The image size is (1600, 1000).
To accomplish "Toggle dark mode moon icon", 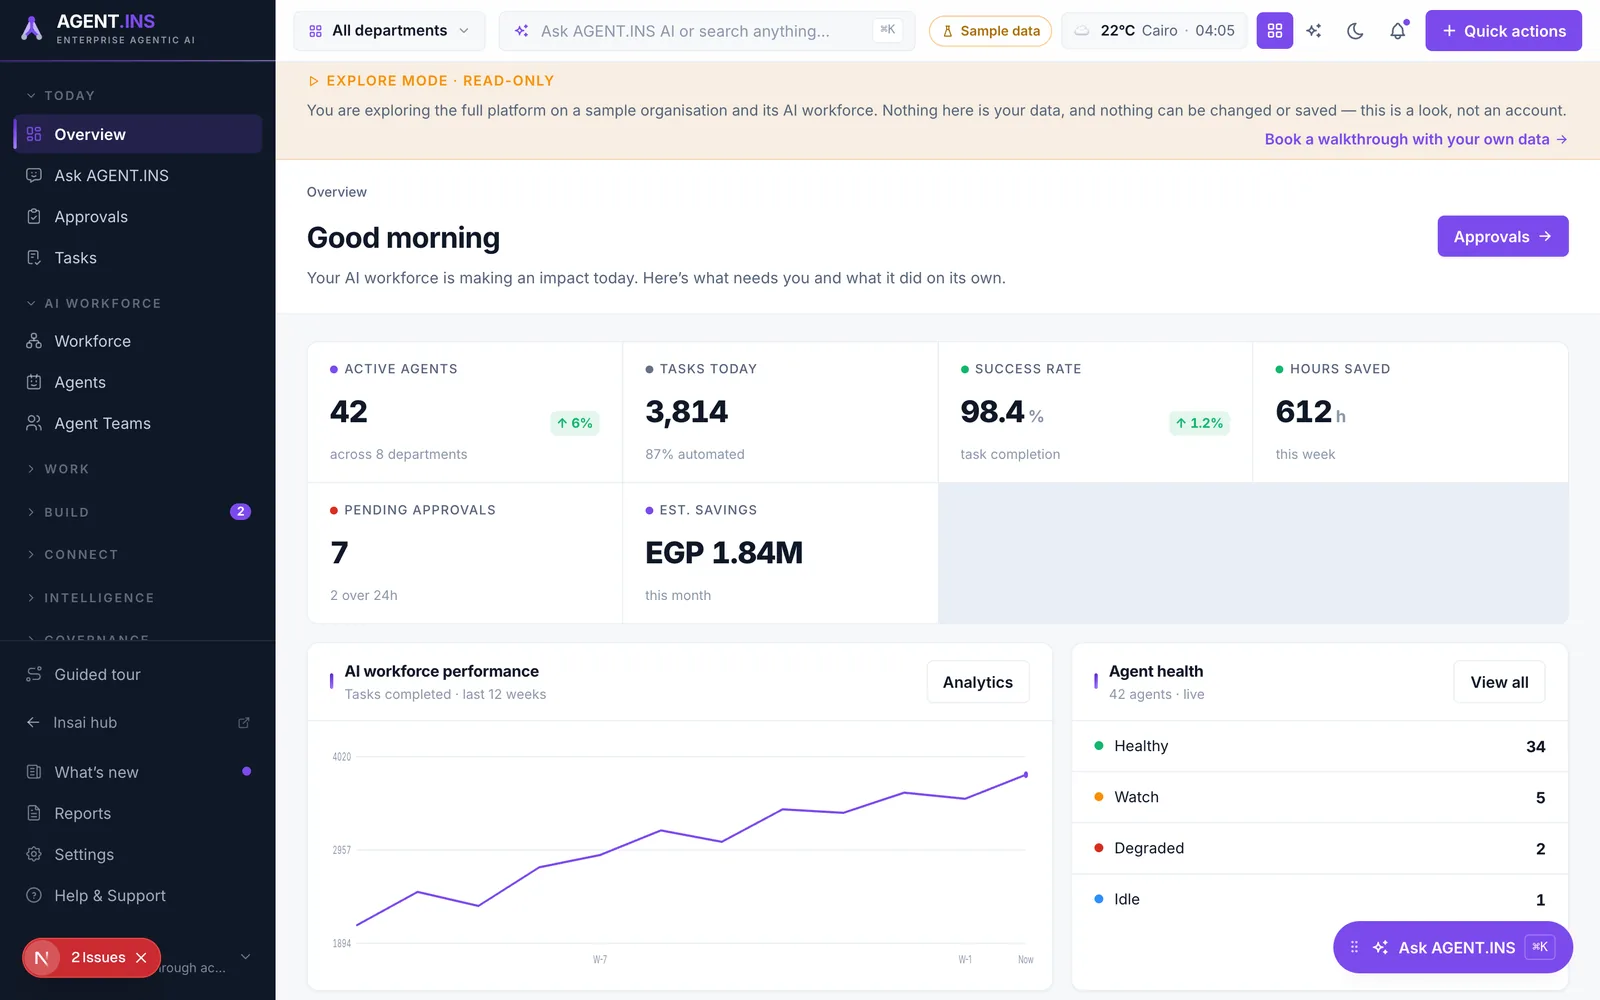I will 1355,31.
